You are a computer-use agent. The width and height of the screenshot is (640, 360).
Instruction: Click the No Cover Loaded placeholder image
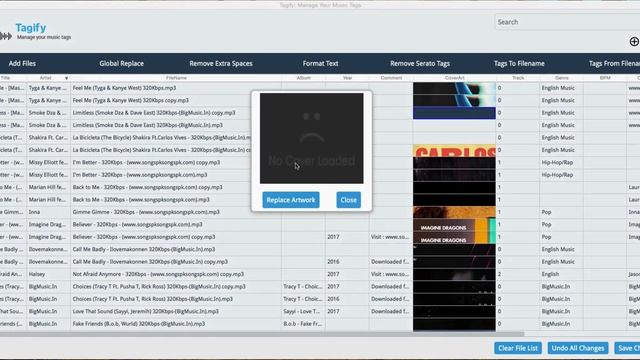(311, 138)
